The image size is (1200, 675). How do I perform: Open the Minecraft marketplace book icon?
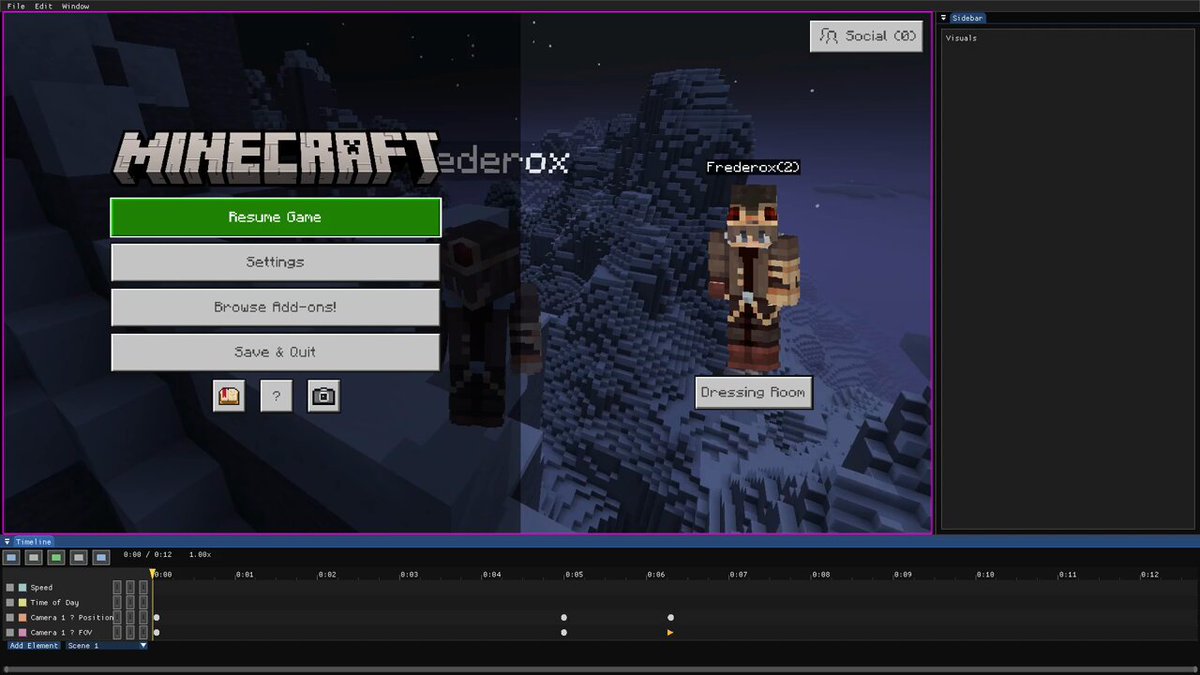229,396
